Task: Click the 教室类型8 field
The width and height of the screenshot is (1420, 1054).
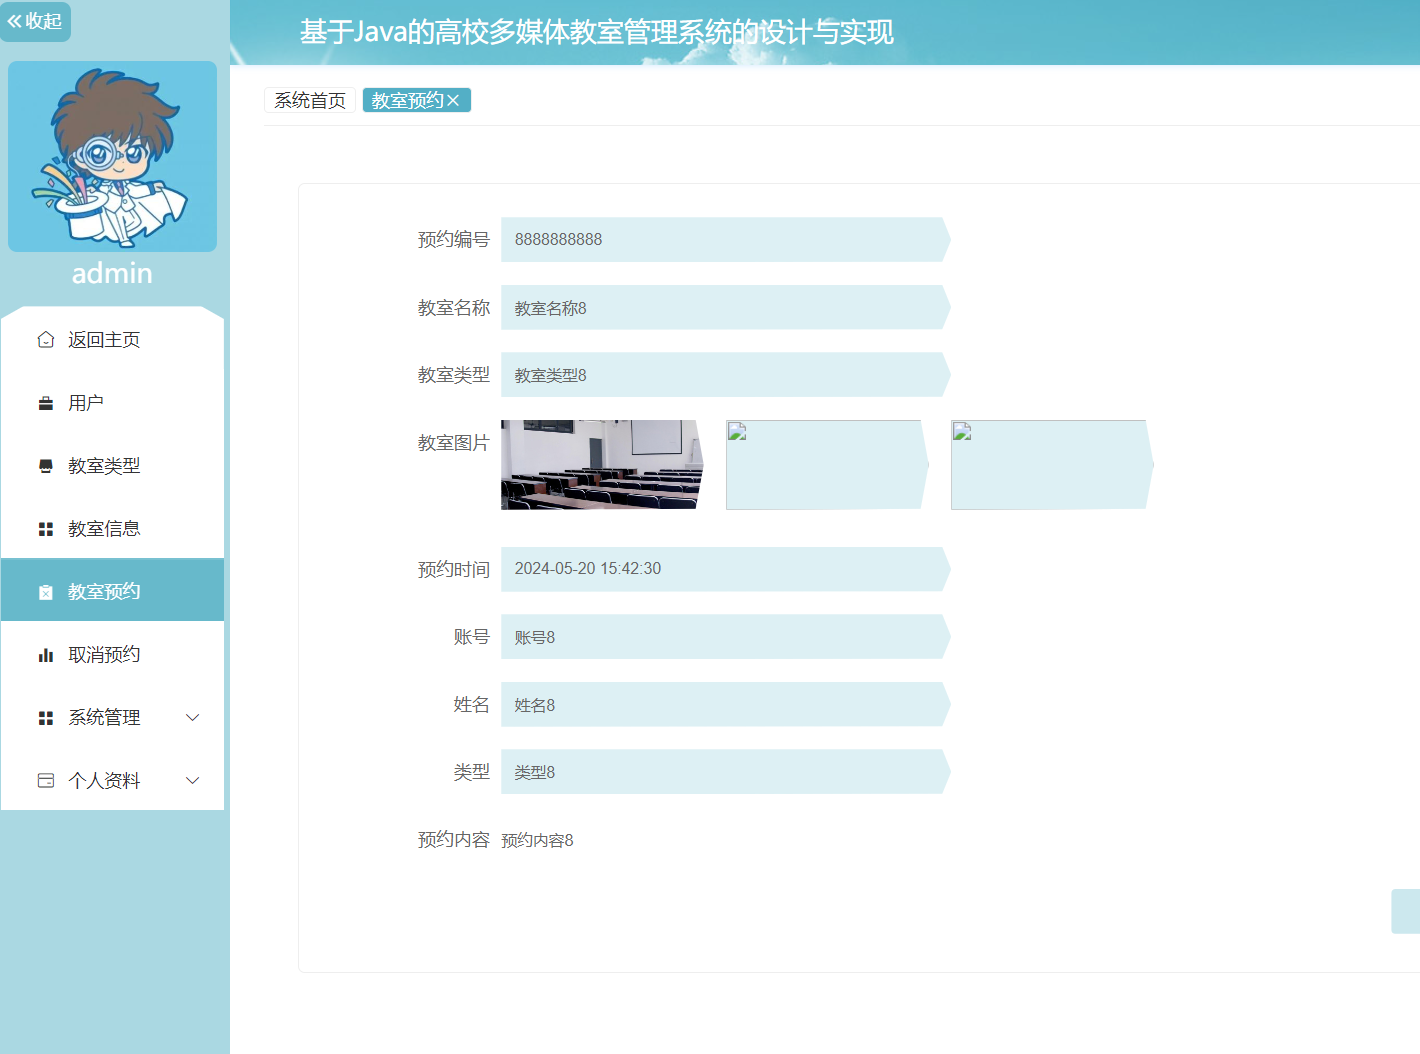Action: (726, 375)
